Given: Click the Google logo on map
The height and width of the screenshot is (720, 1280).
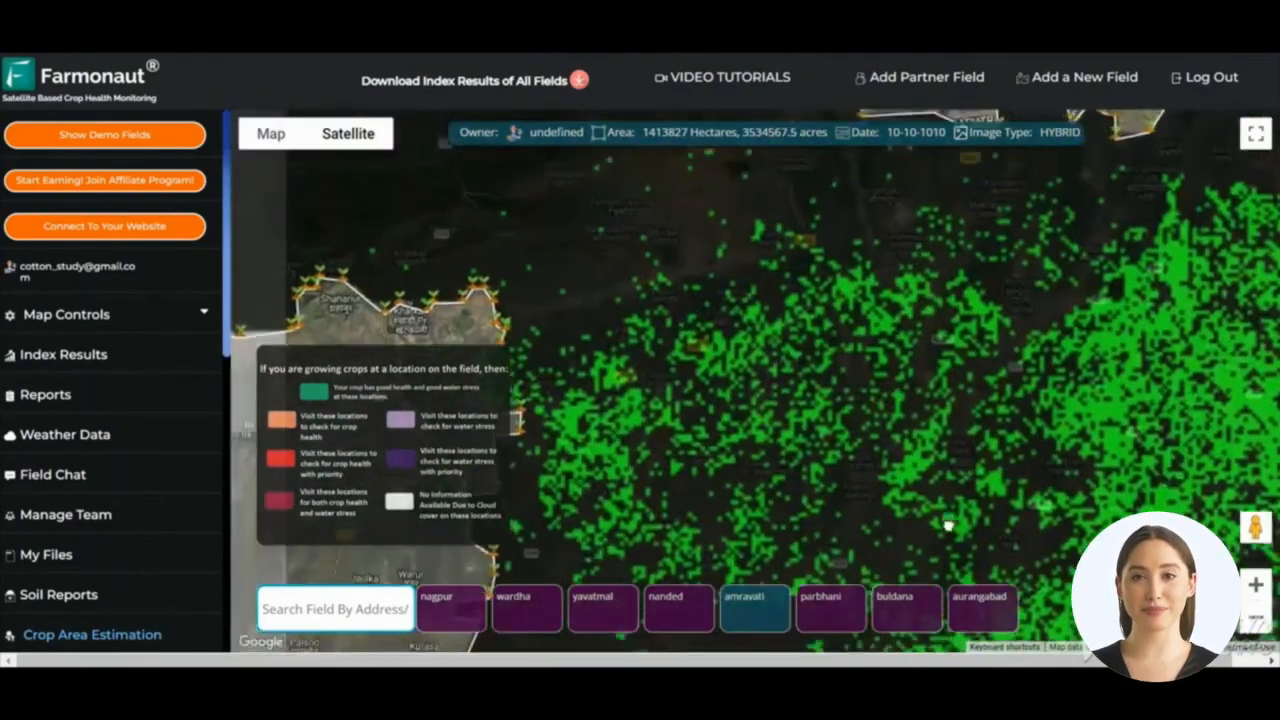Looking at the screenshot, I should [261, 642].
